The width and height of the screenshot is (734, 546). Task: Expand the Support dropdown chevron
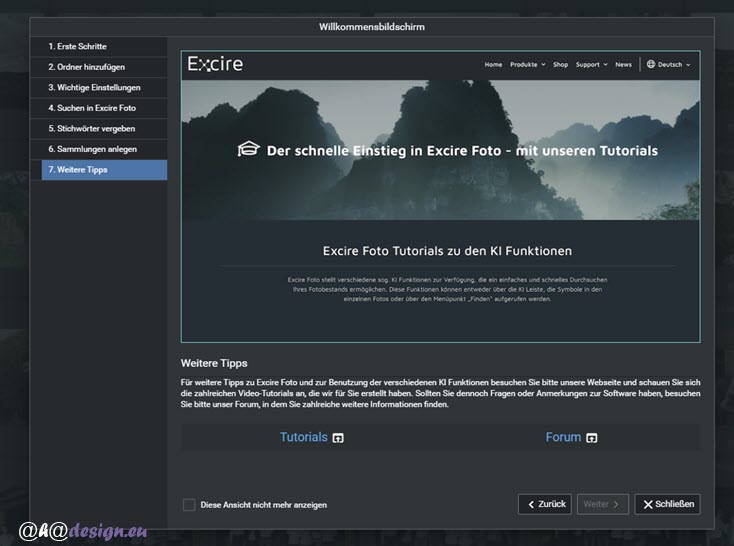tap(605, 65)
